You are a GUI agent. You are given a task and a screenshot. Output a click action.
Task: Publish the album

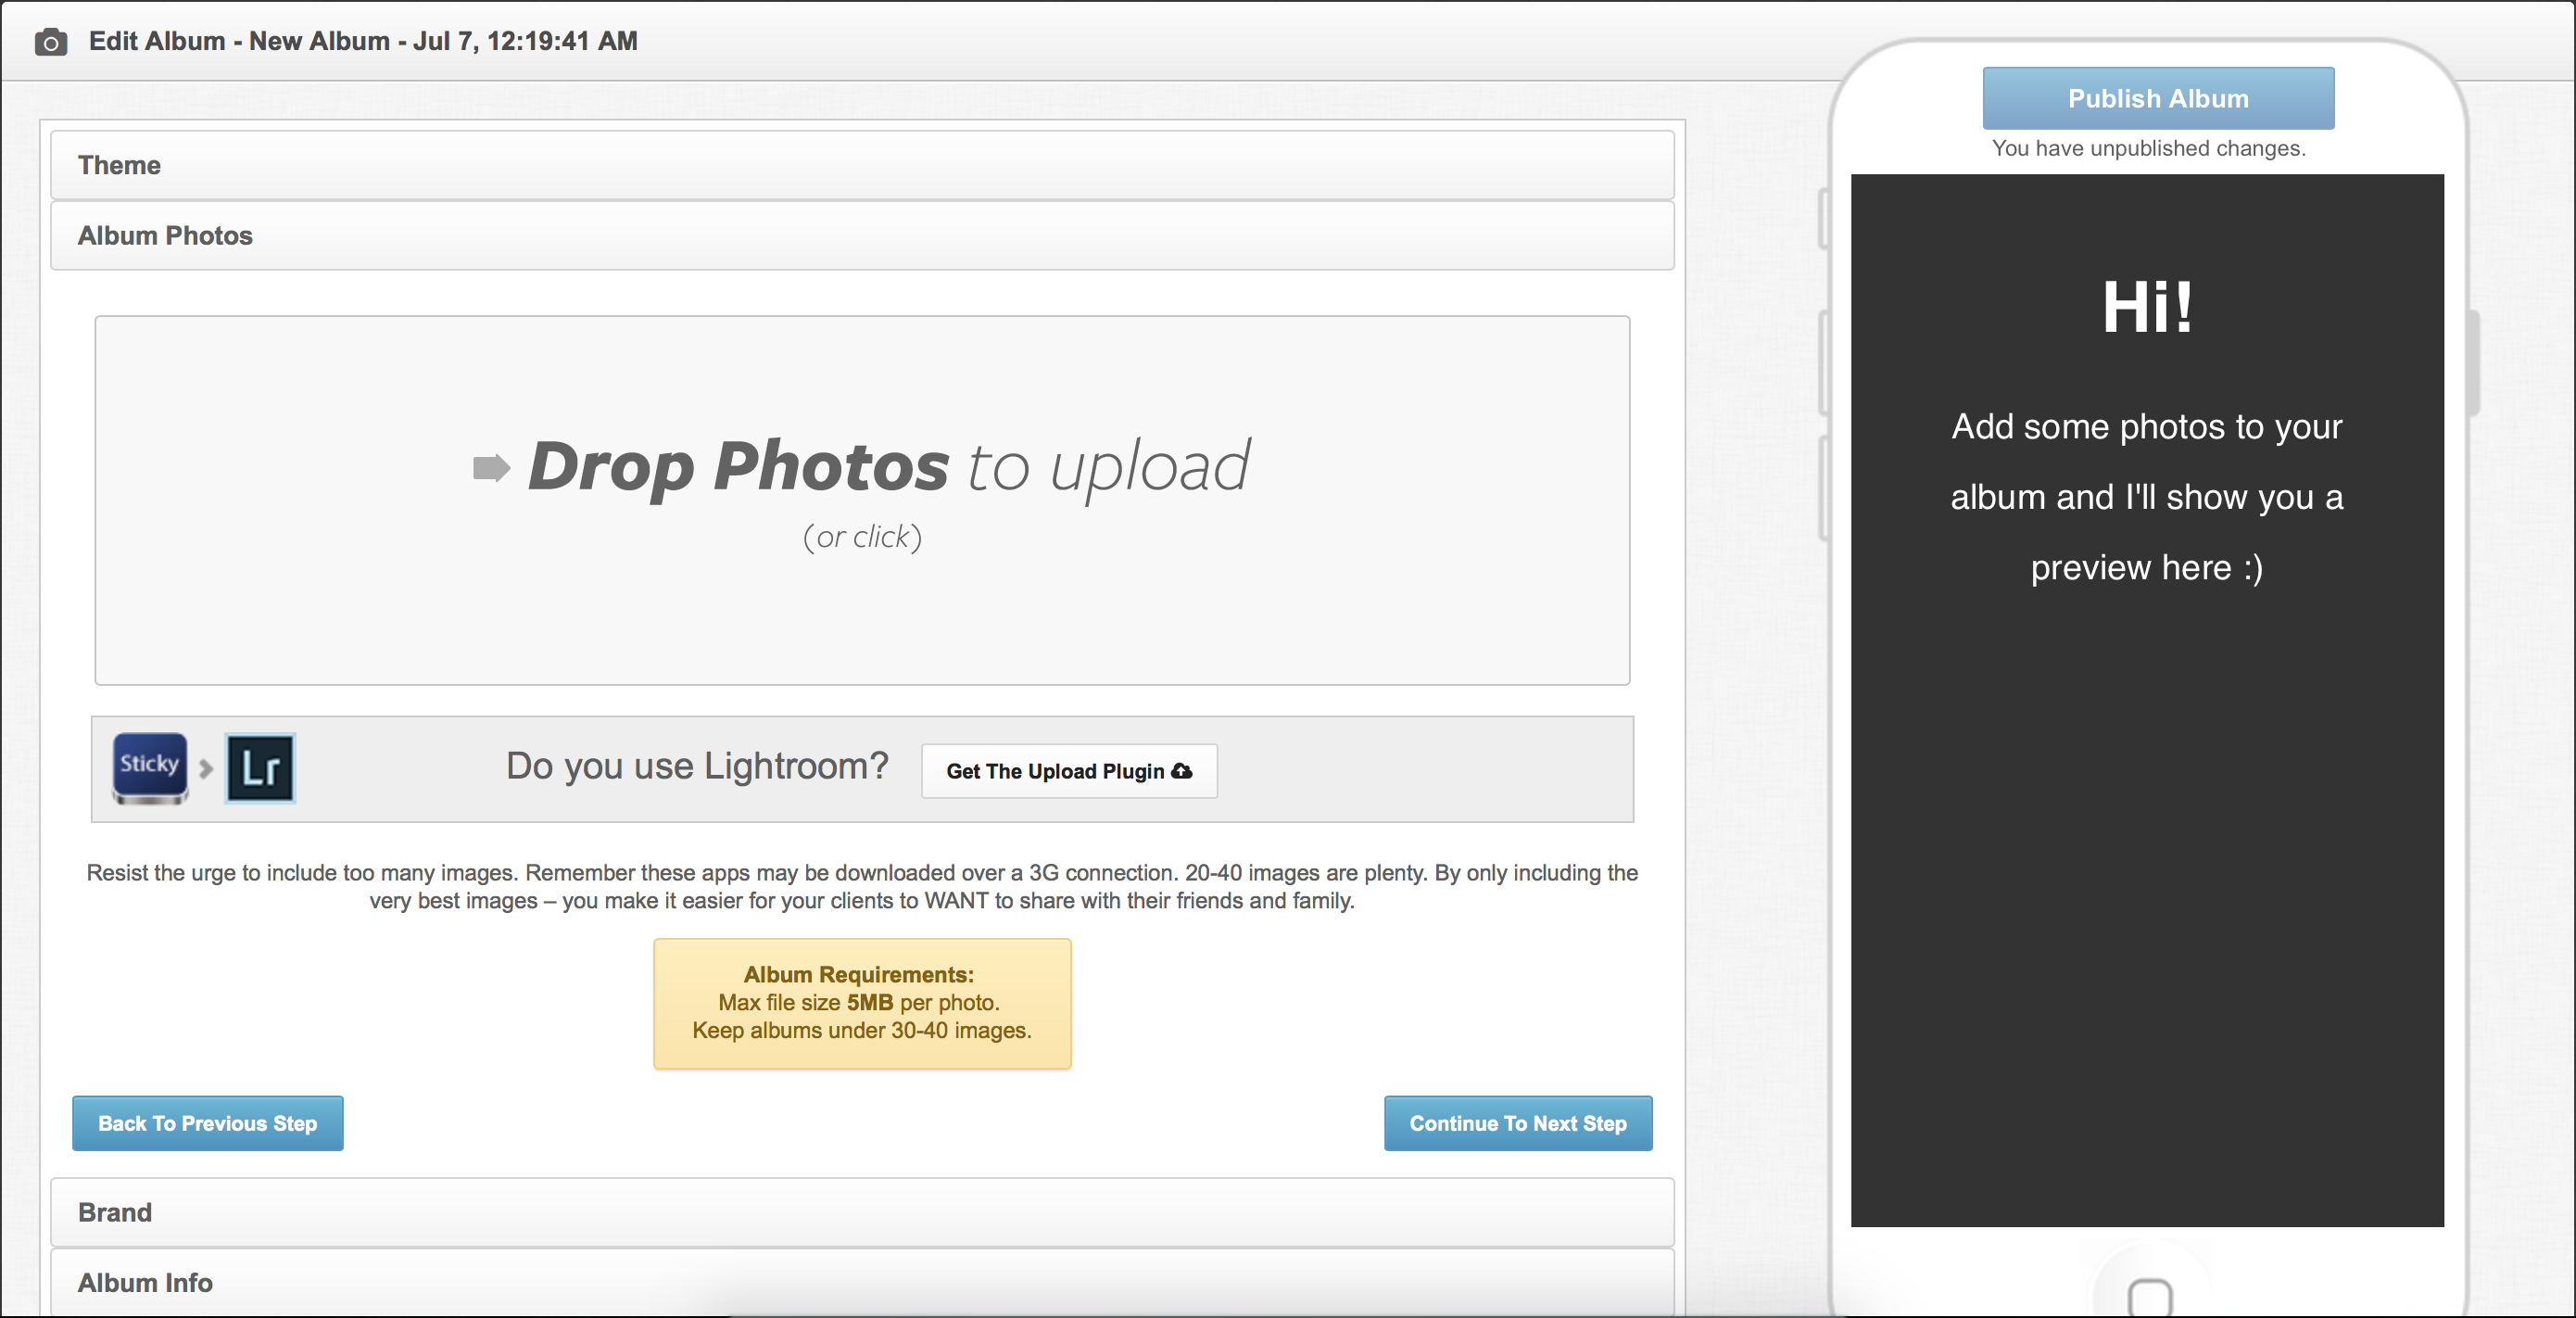point(2158,98)
